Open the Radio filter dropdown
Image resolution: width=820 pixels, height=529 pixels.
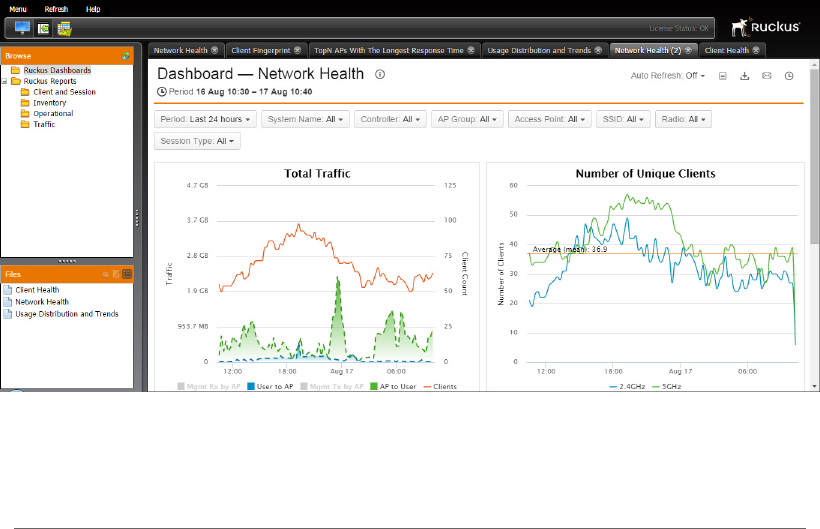(x=684, y=119)
